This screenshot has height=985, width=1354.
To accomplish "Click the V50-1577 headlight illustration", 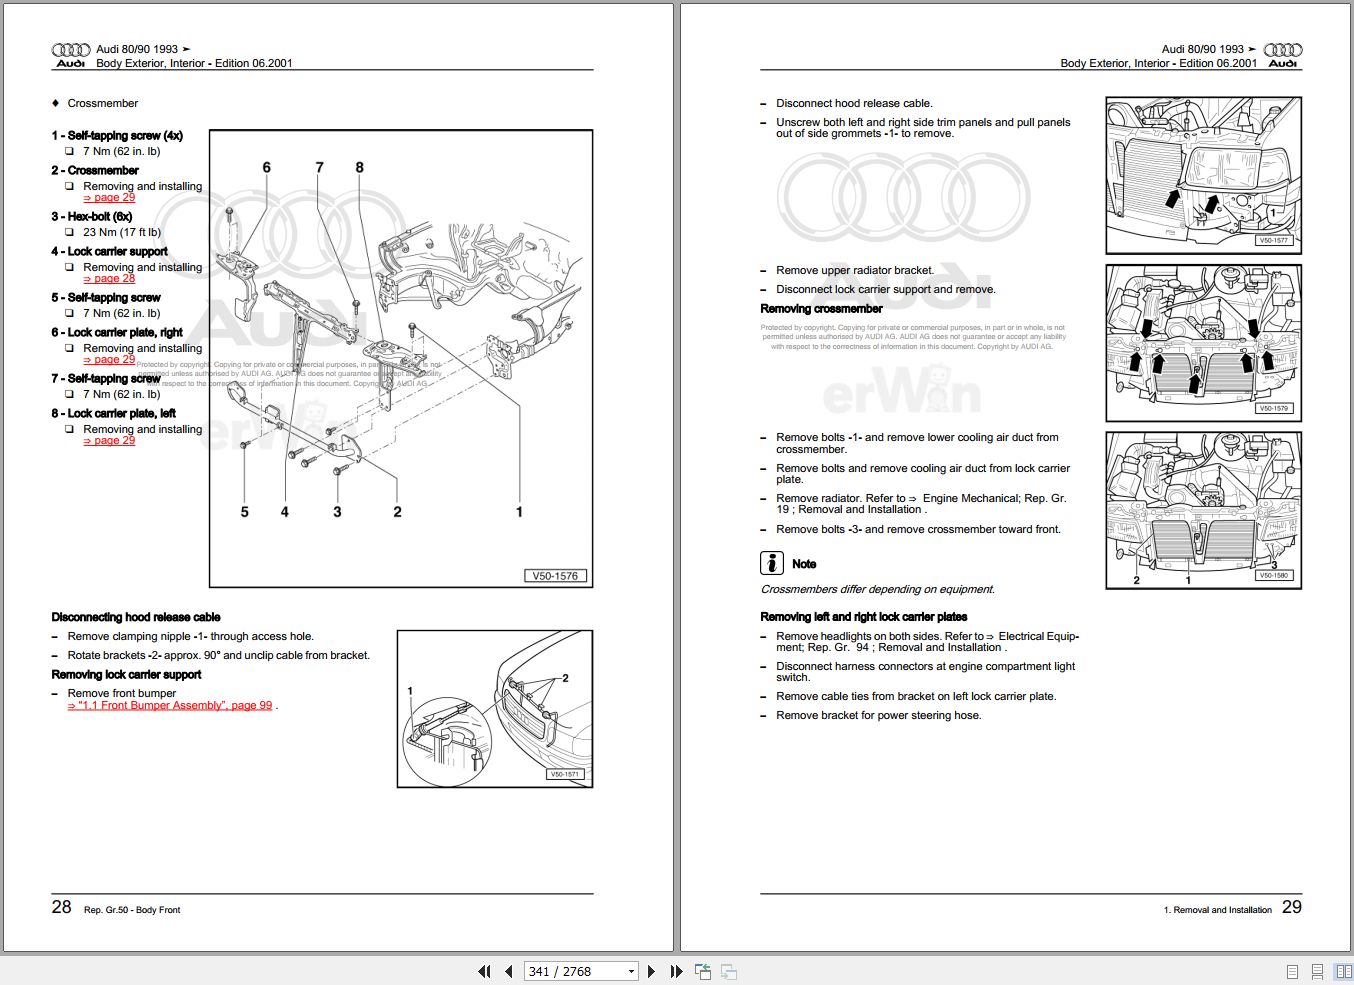I will [1204, 175].
